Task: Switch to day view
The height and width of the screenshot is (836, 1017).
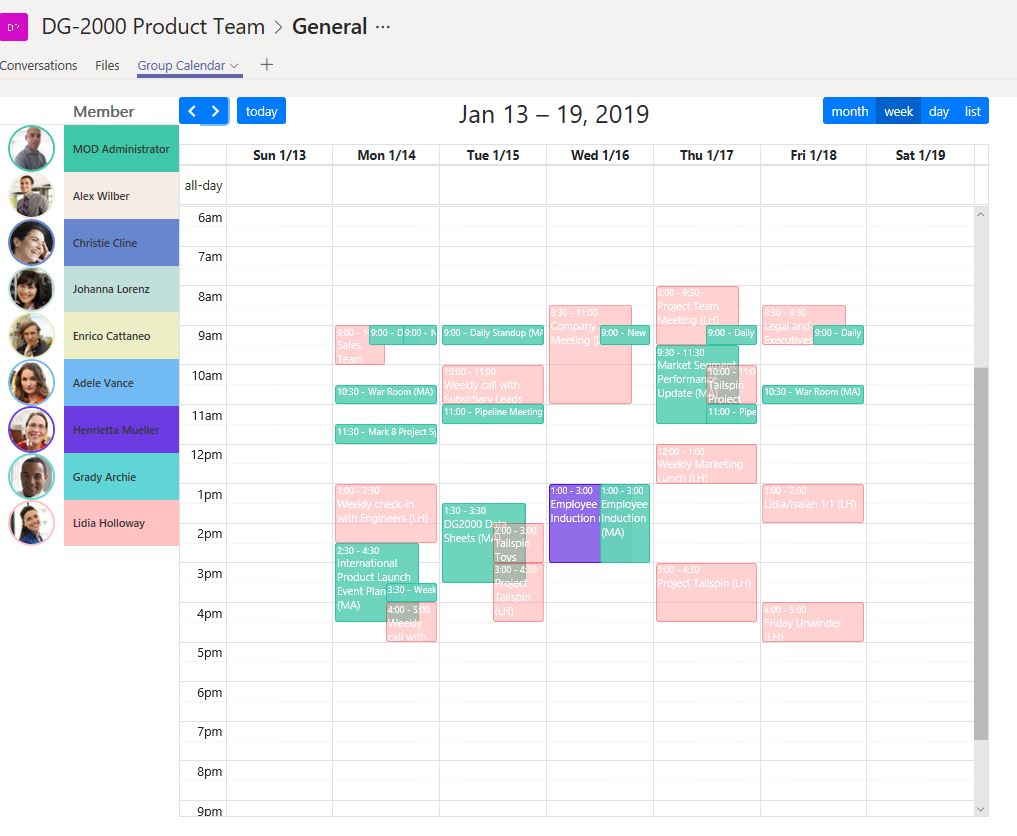Action: tap(938, 111)
